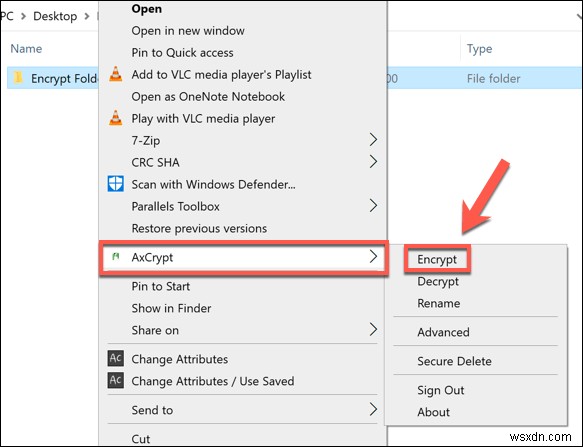Expand the CRC SHA submenu arrow

[x=373, y=162]
